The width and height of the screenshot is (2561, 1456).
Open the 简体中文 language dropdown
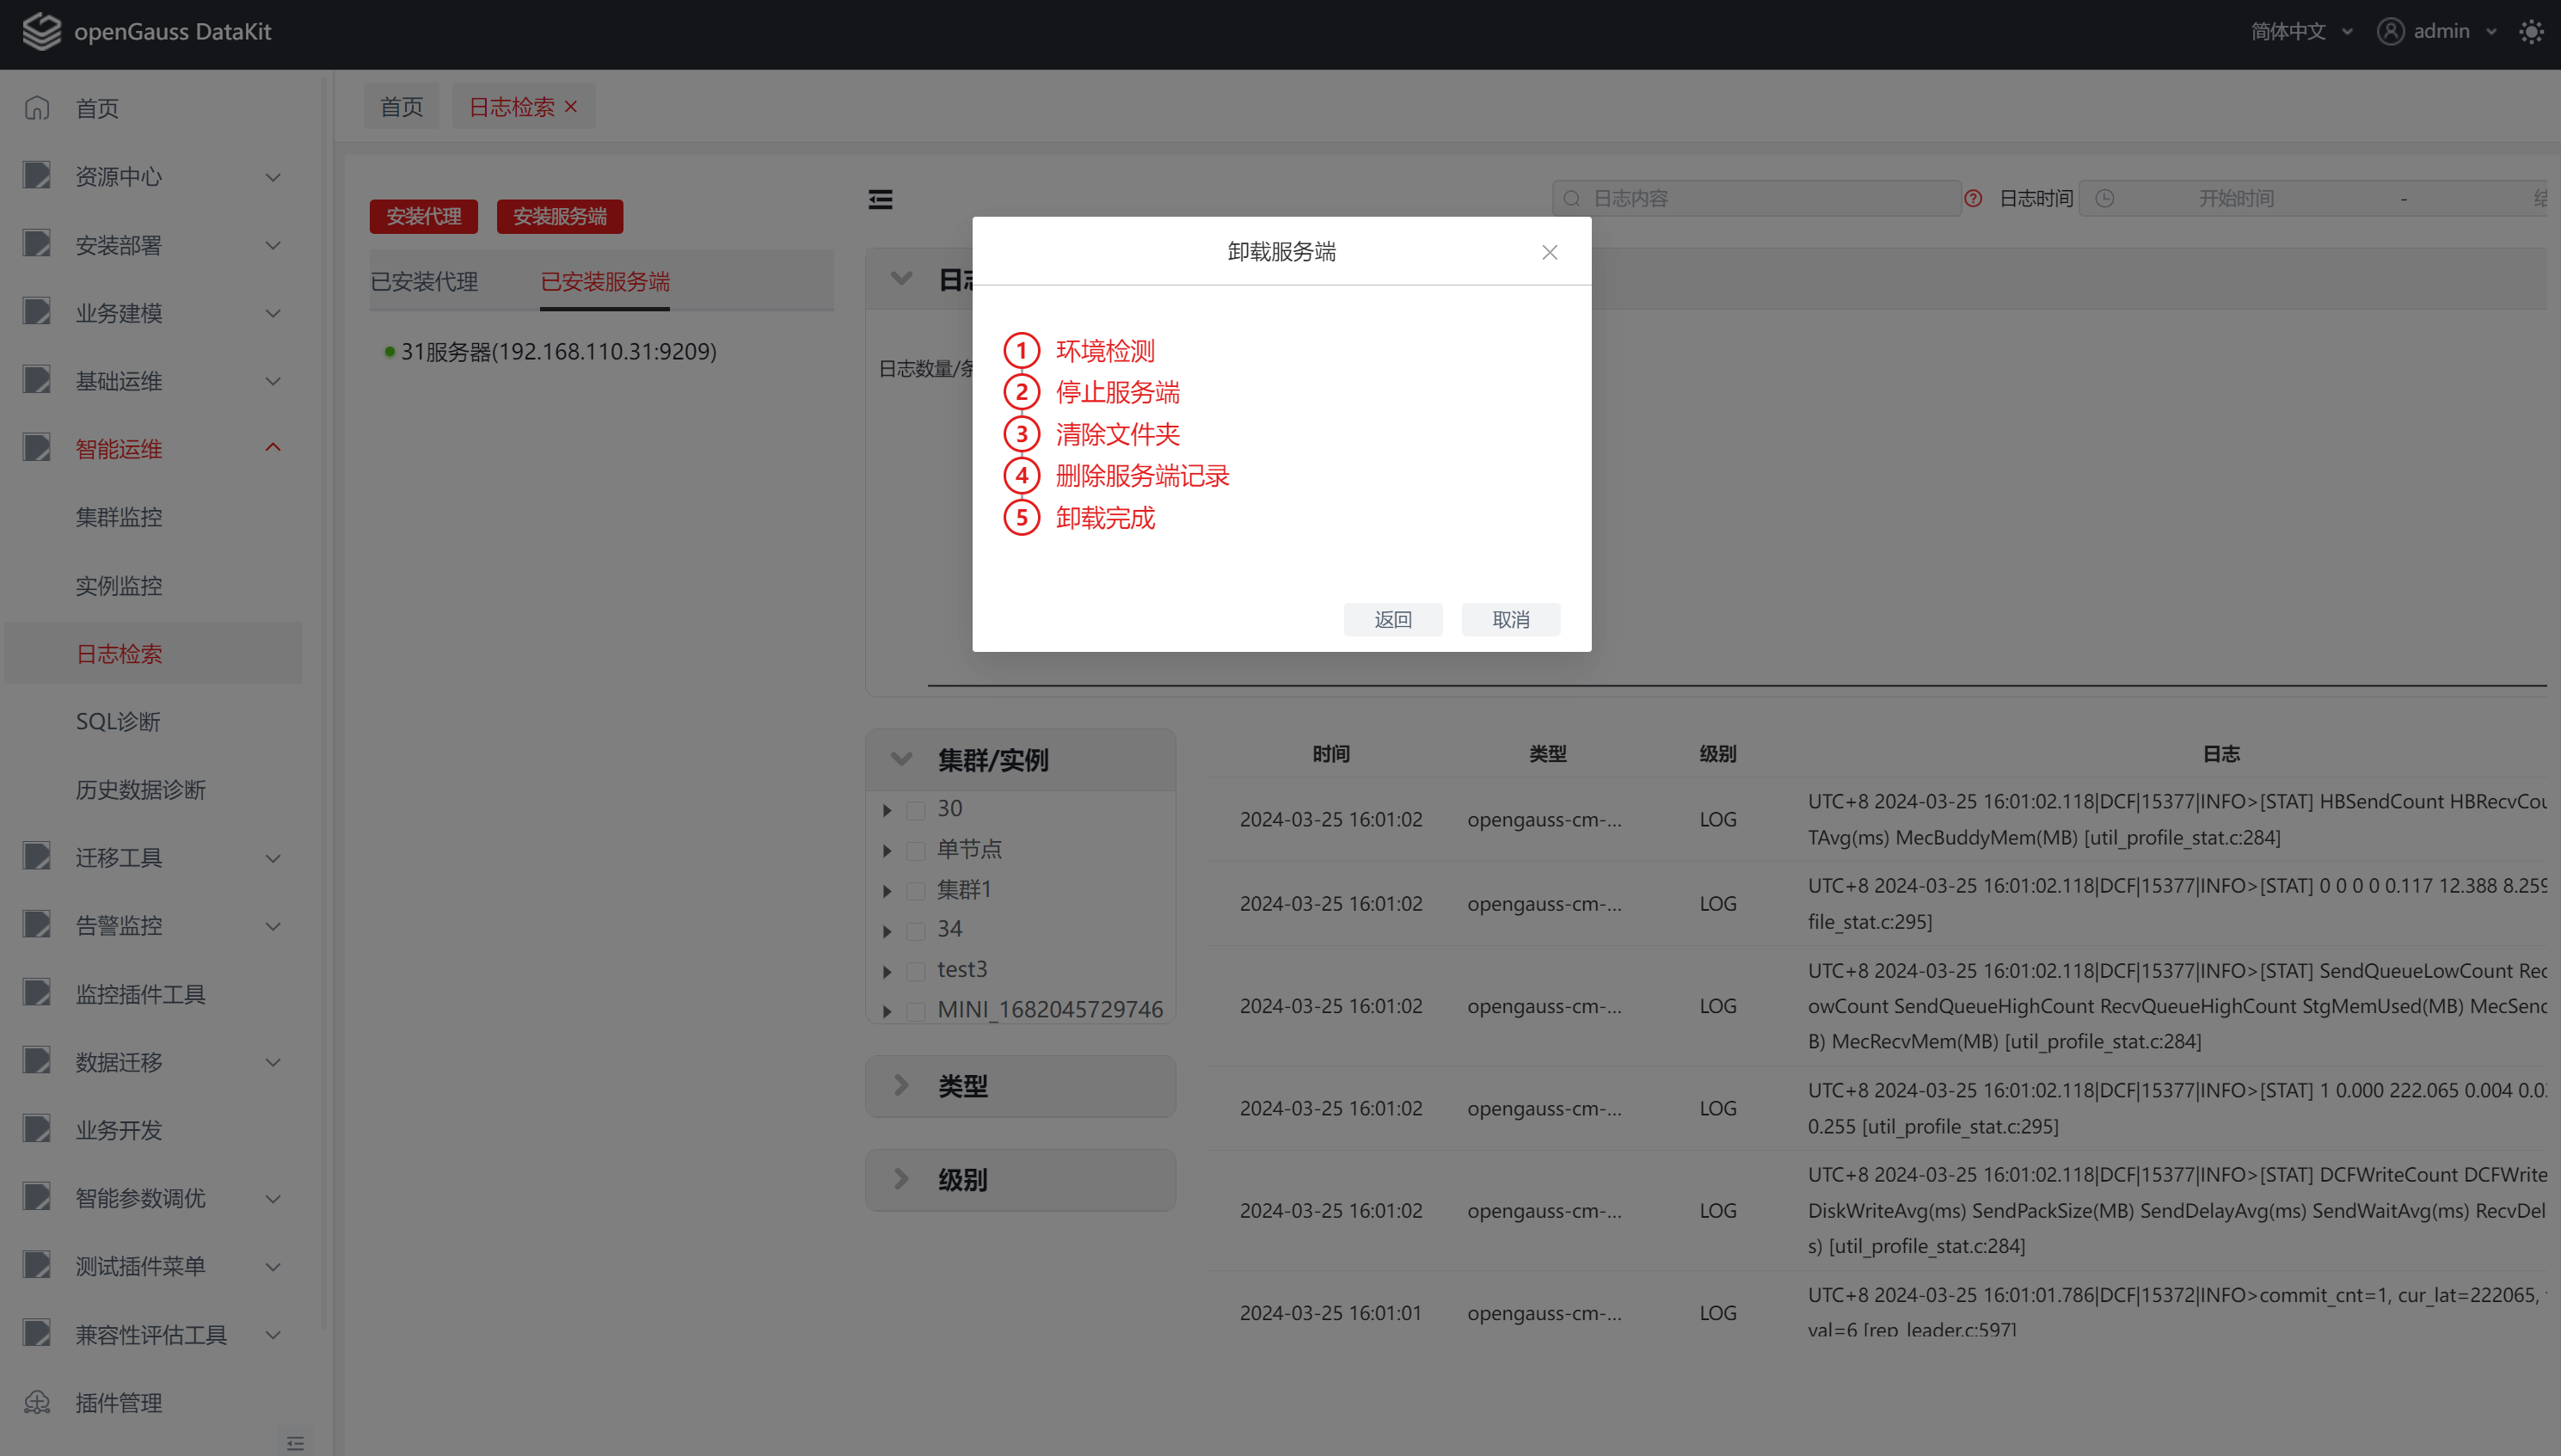coord(2302,31)
